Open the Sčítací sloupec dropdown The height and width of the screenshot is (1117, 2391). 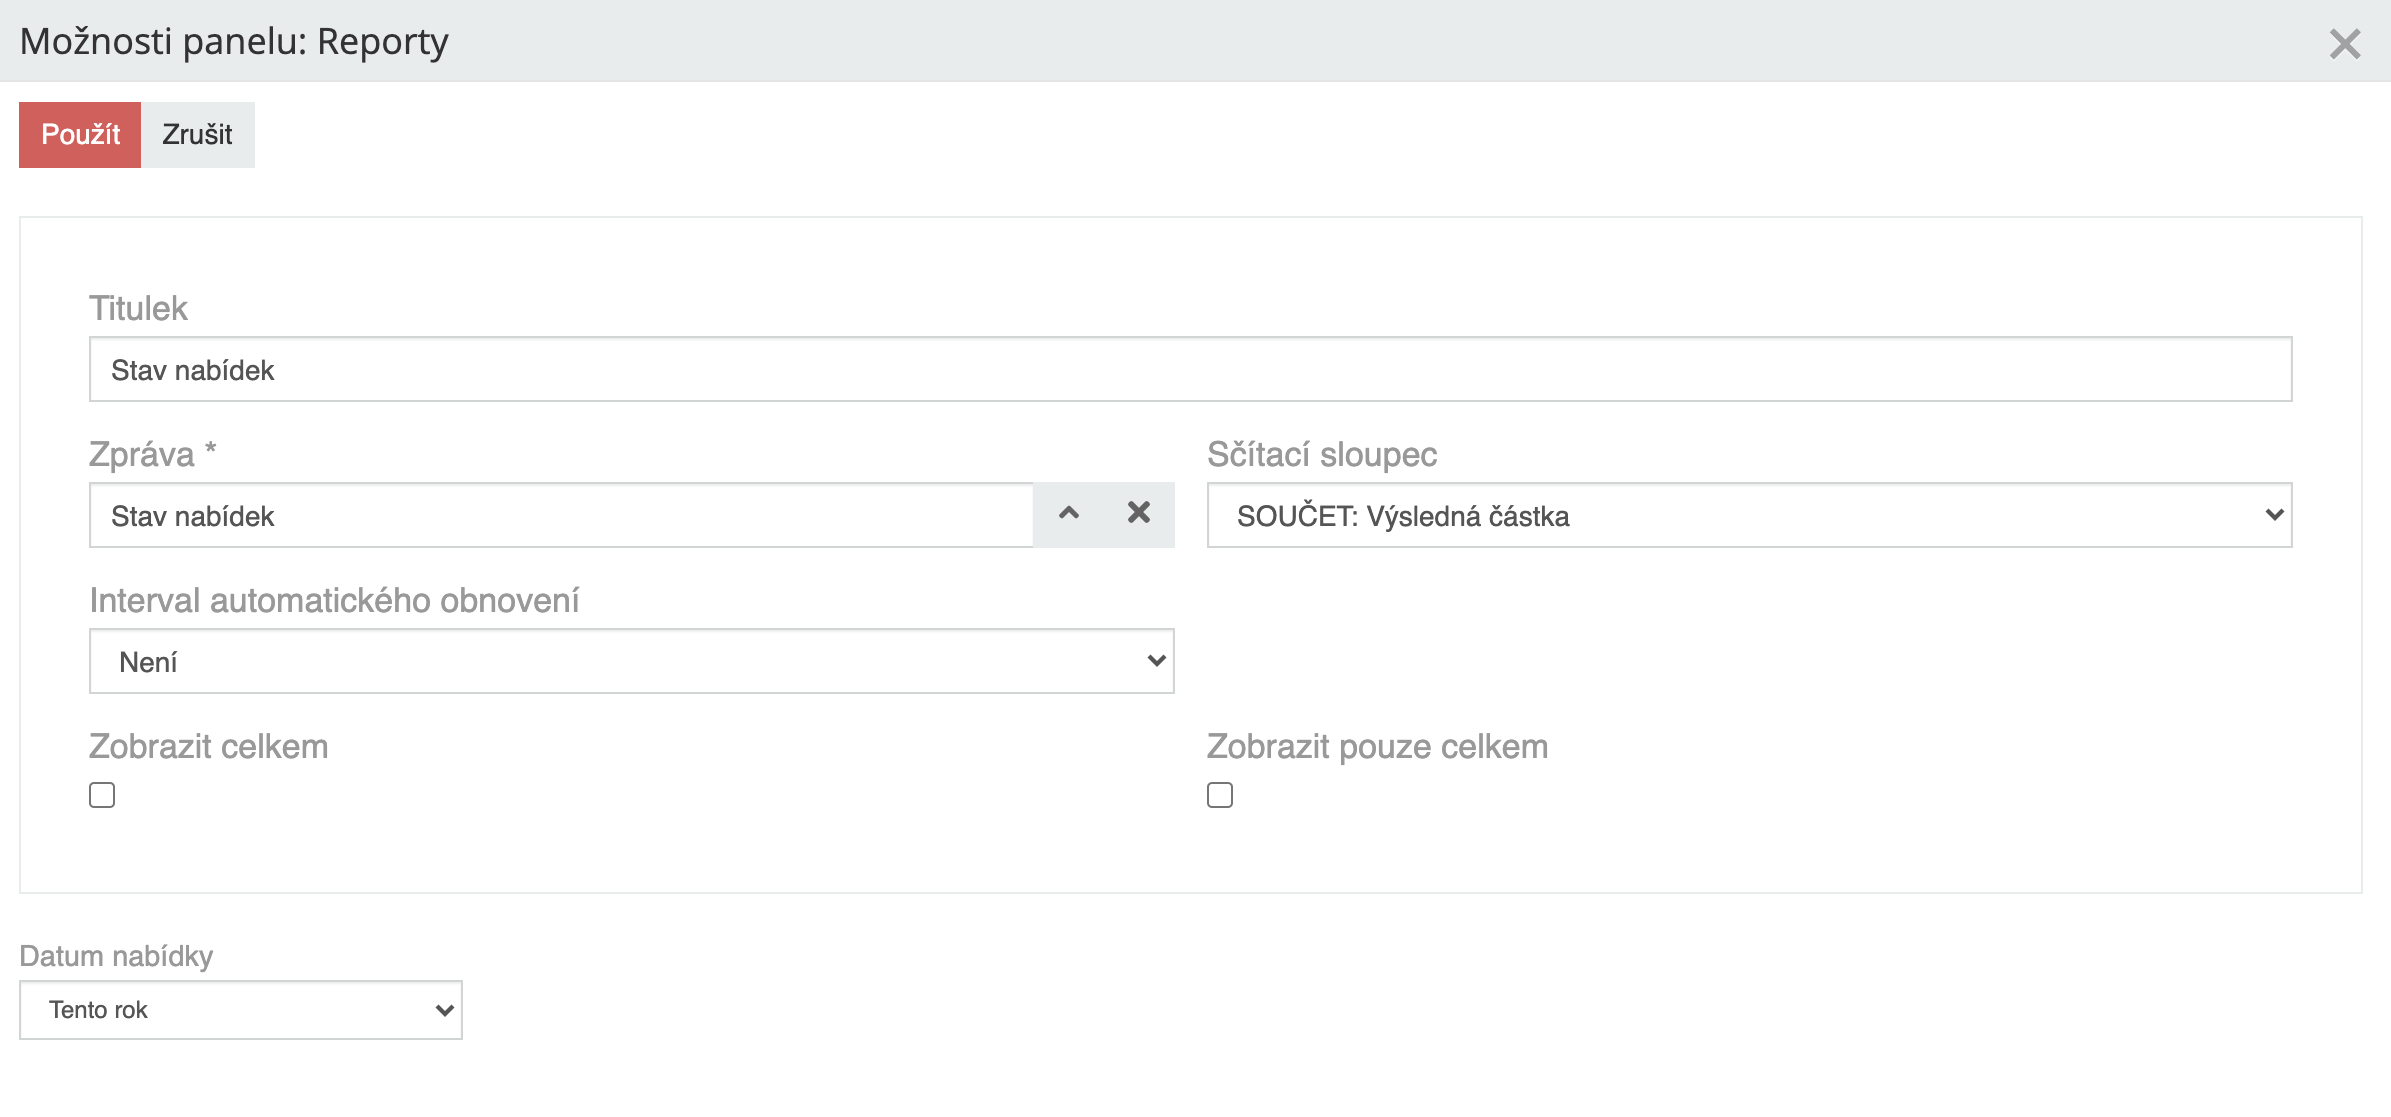pos(1749,515)
